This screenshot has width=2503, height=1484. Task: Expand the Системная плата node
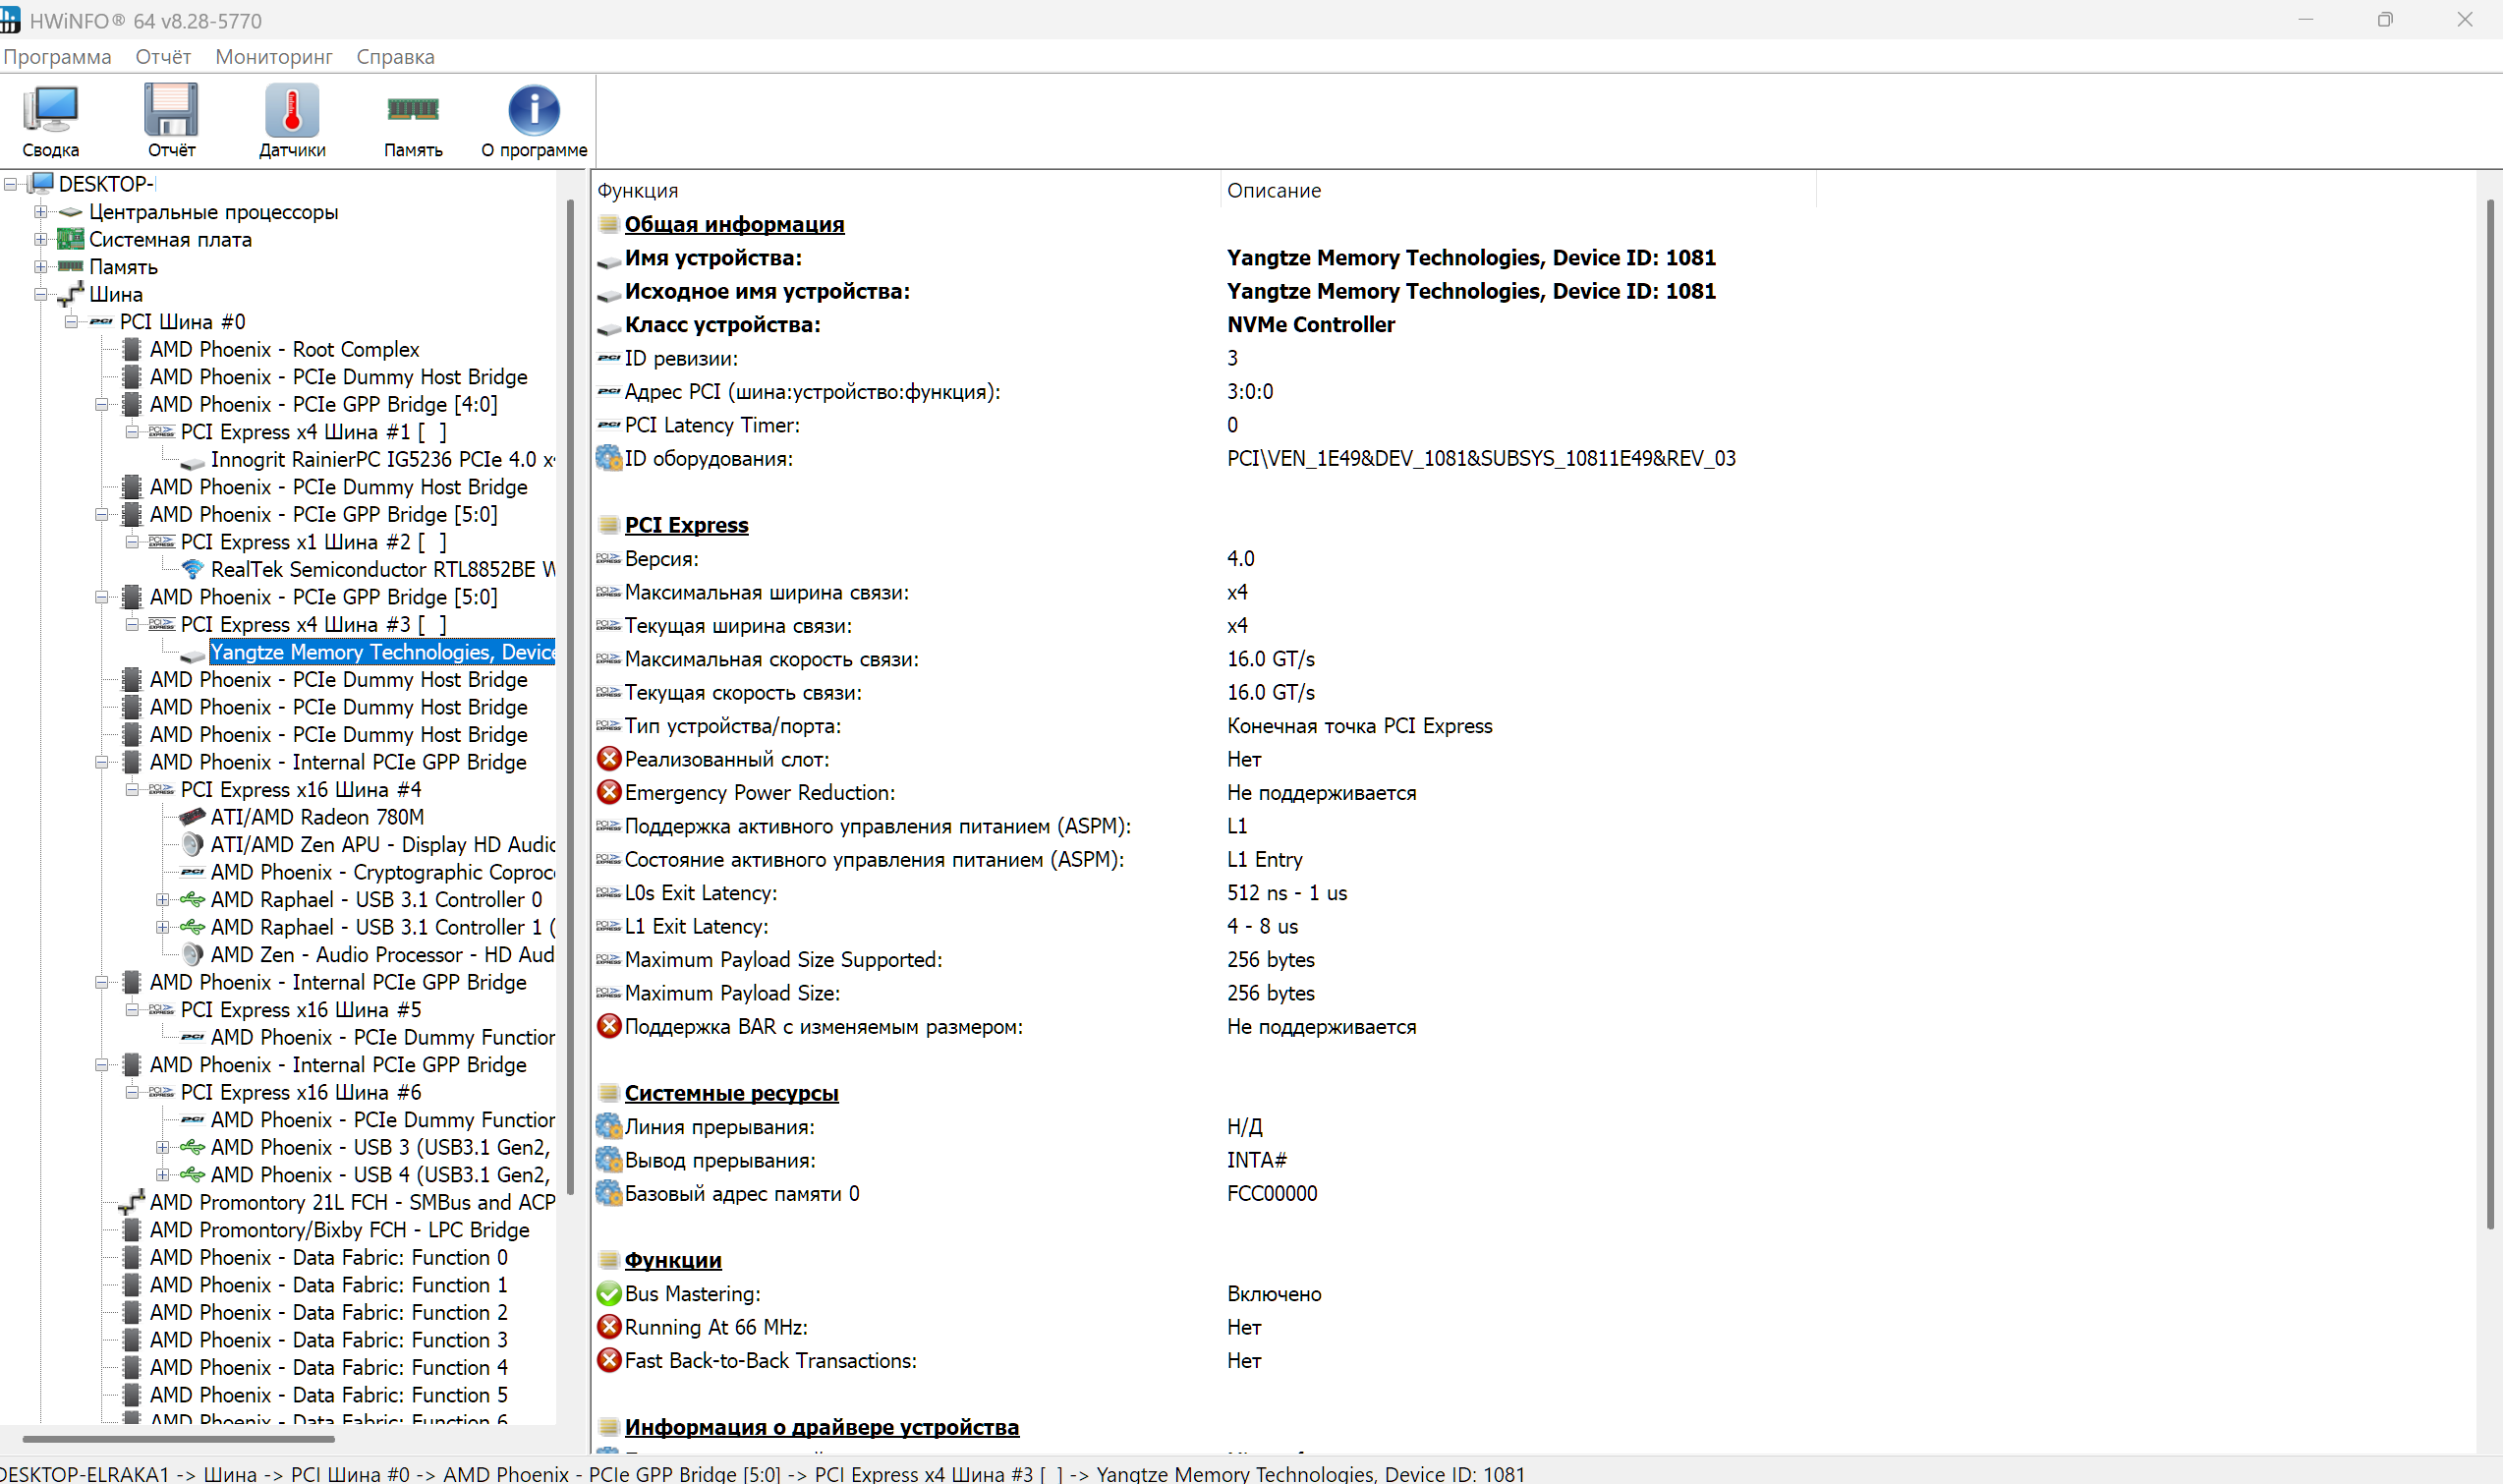click(x=41, y=239)
